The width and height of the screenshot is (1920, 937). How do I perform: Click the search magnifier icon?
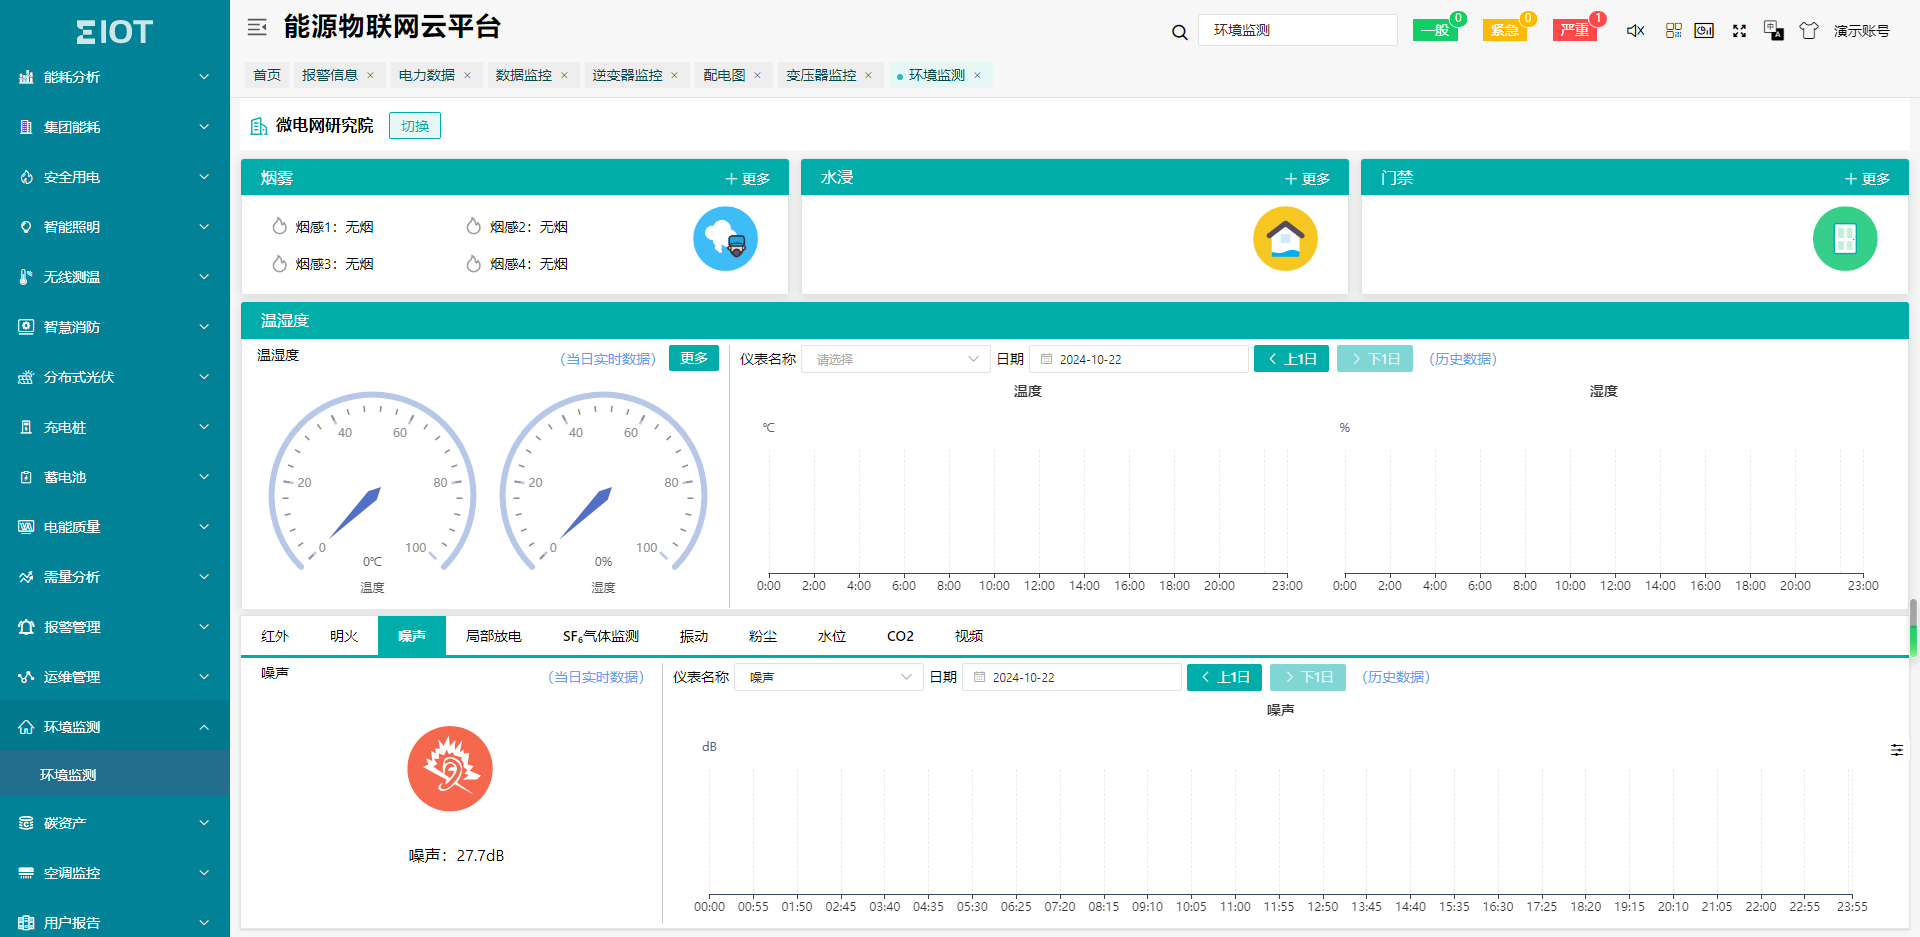tap(1180, 32)
